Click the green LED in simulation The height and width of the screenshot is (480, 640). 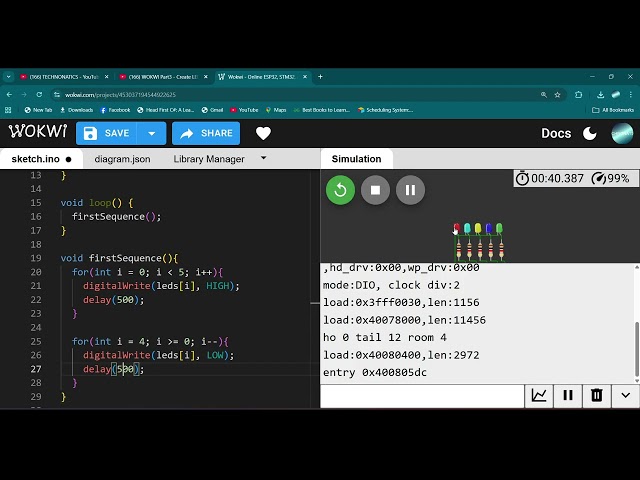point(499,228)
